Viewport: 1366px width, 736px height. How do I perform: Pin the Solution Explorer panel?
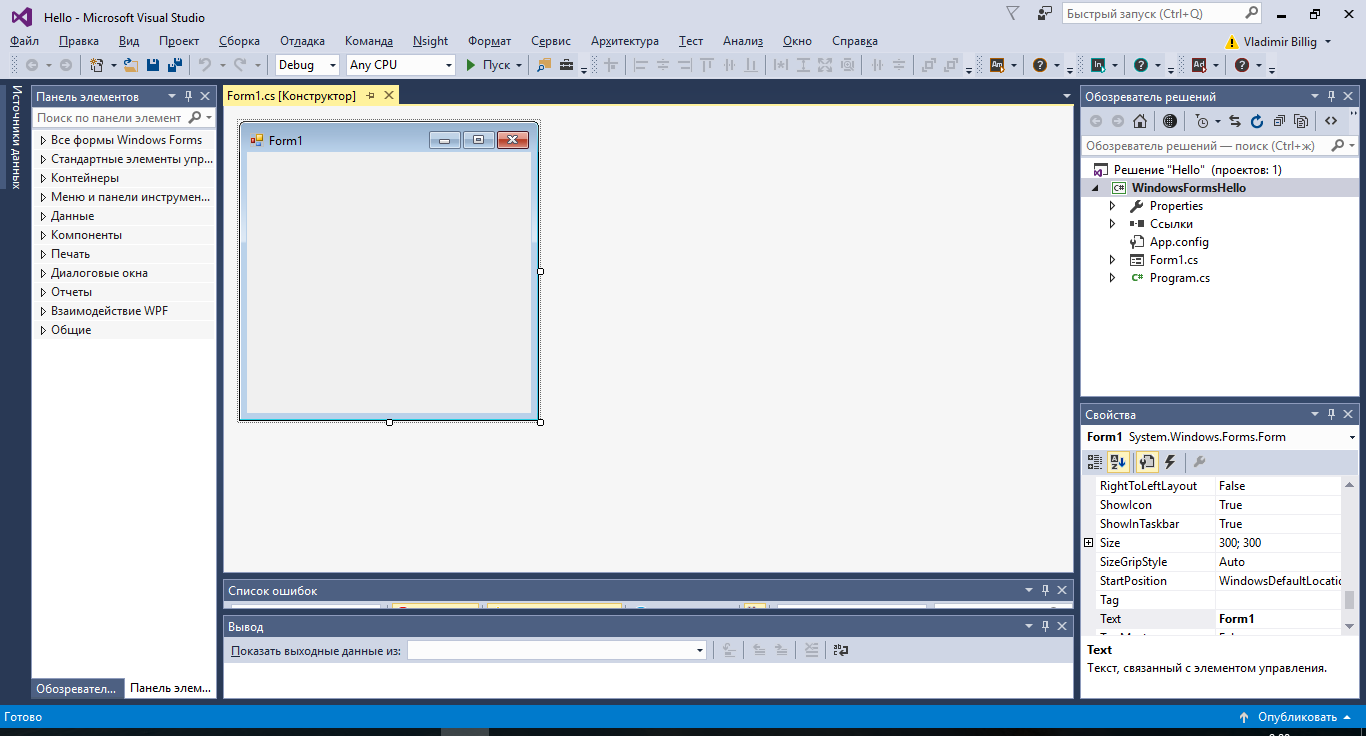[x=1331, y=96]
